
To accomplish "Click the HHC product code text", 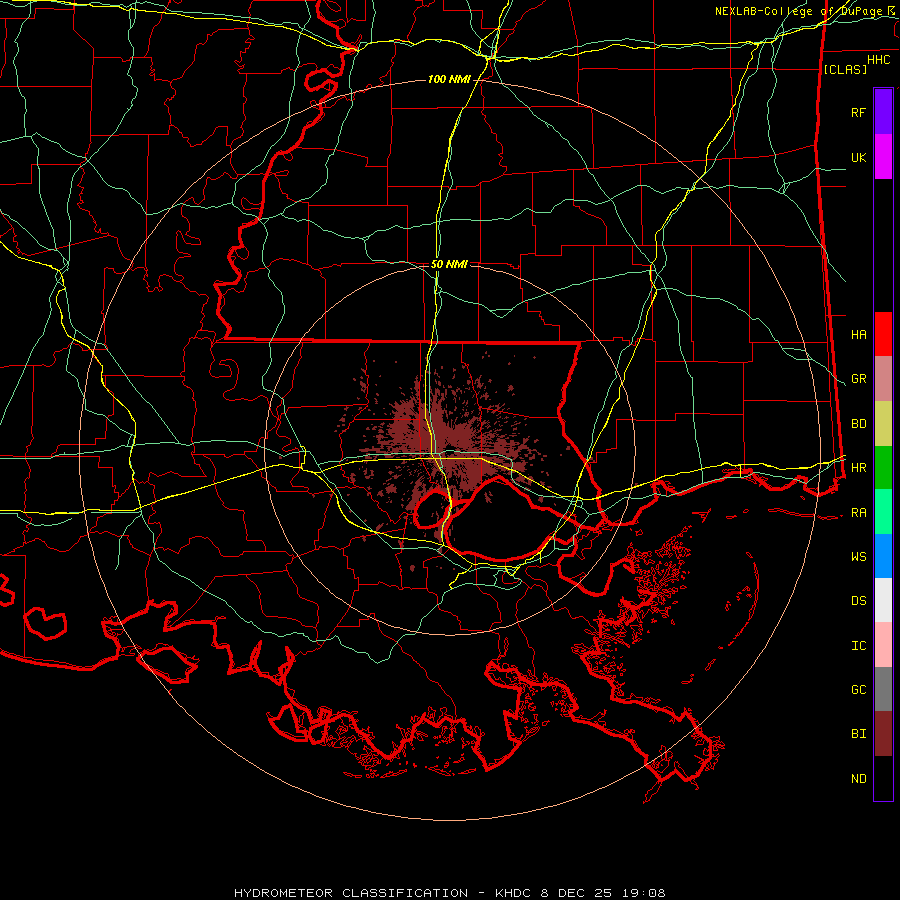I will (878, 60).
